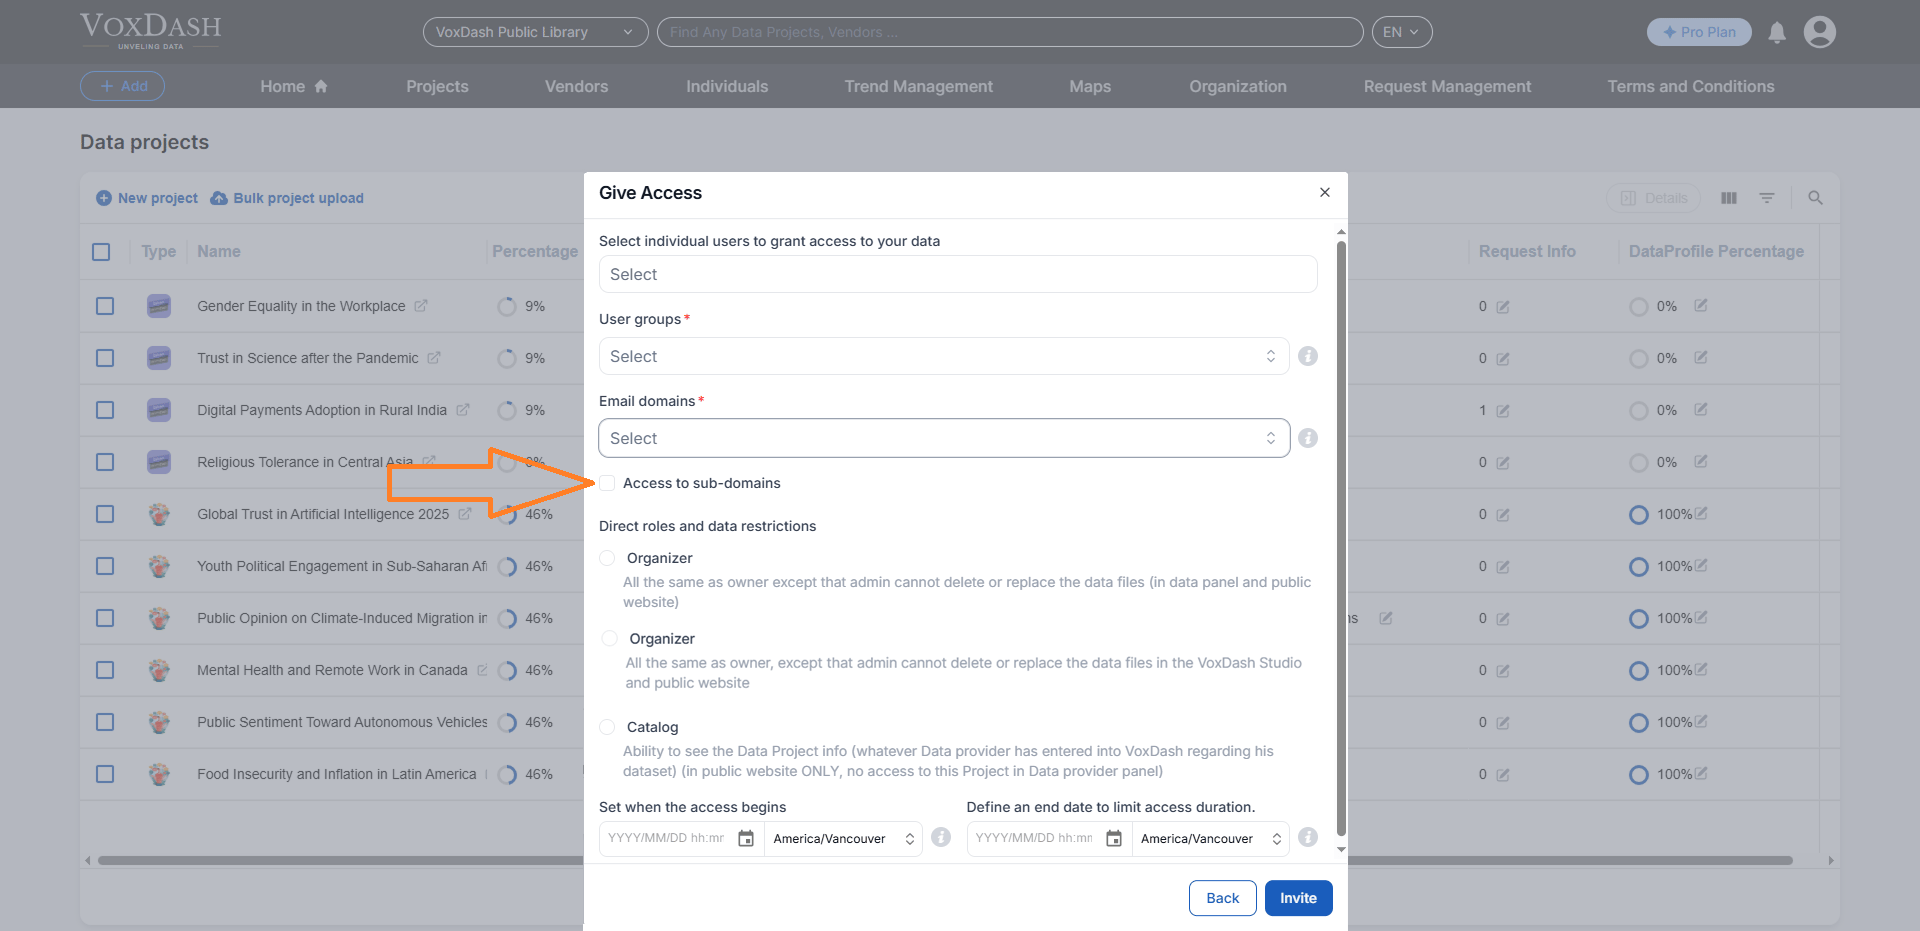The width and height of the screenshot is (1920, 931).
Task: Click the info icon beside User groups
Action: pyautogui.click(x=1308, y=356)
